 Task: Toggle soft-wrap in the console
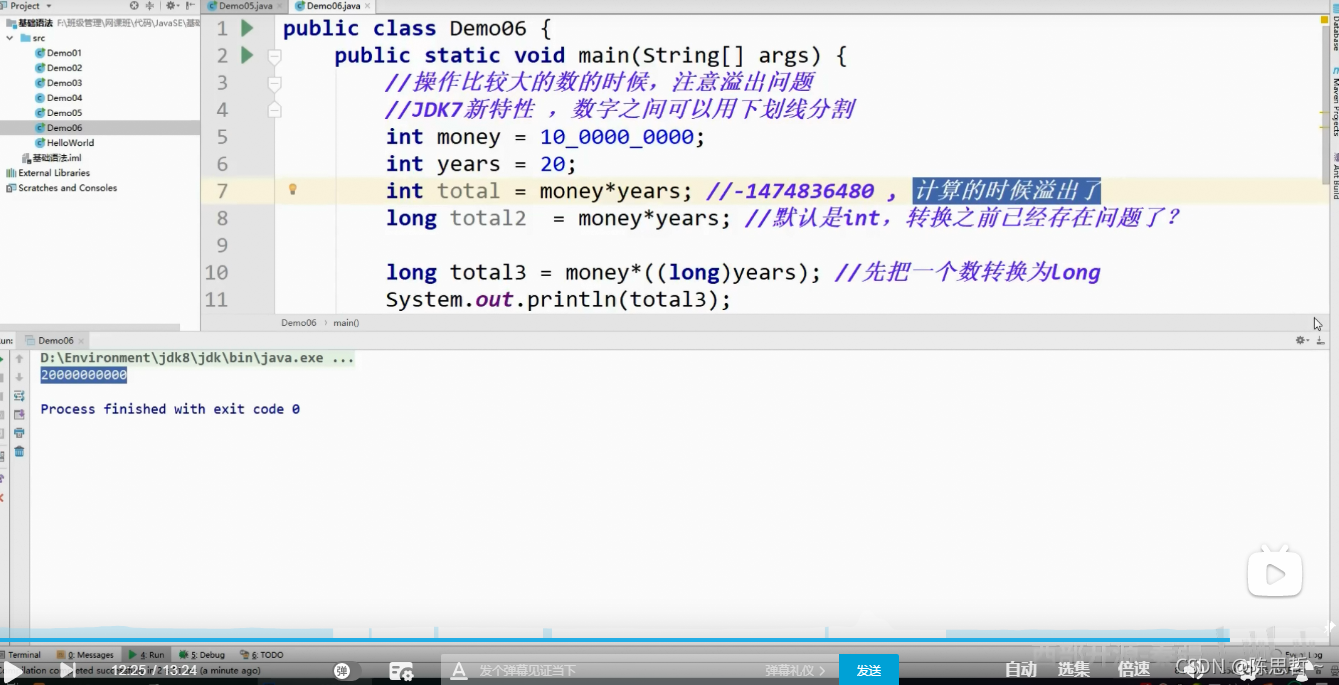pos(18,395)
